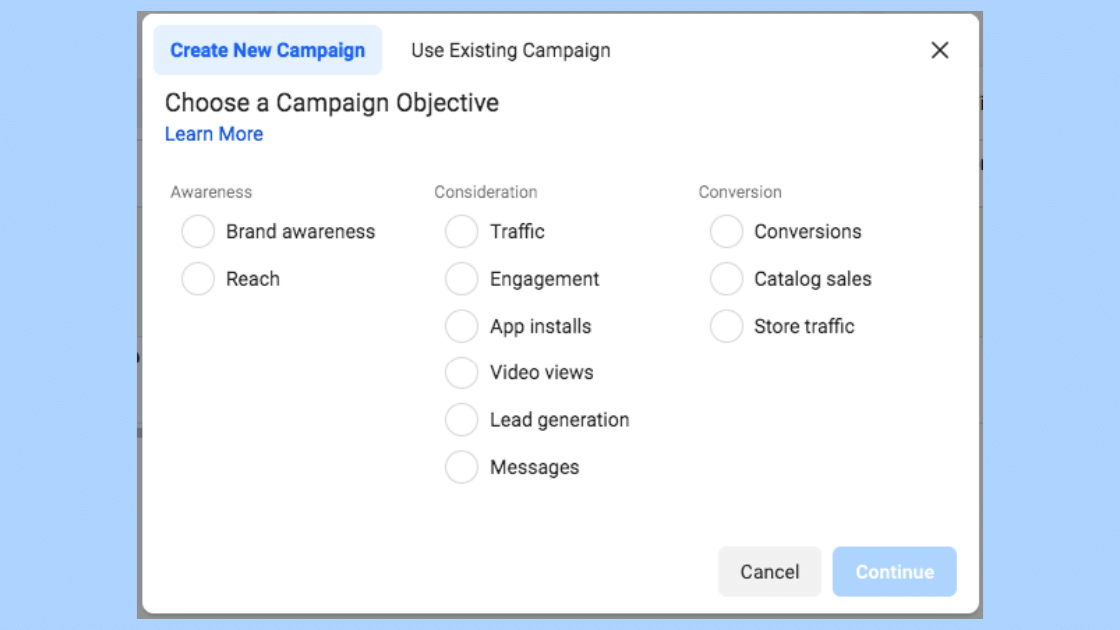The width and height of the screenshot is (1120, 630).
Task: Click the Consideration column header
Action: (486, 192)
